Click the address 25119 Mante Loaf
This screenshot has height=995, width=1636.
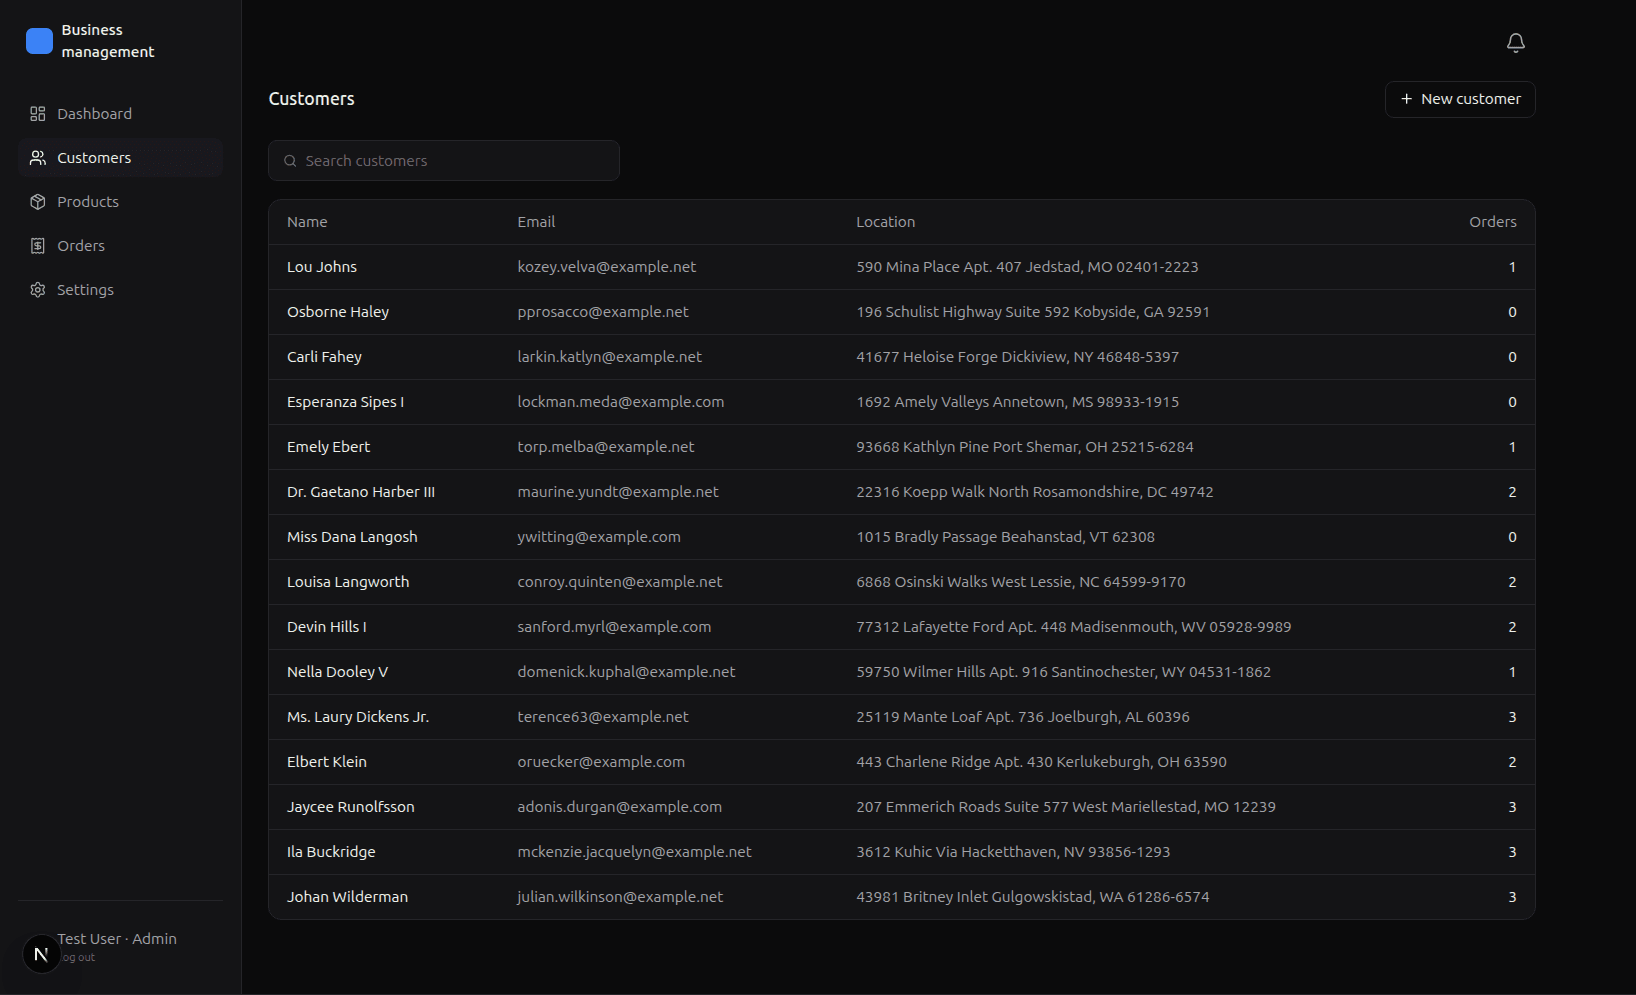(x=1023, y=717)
